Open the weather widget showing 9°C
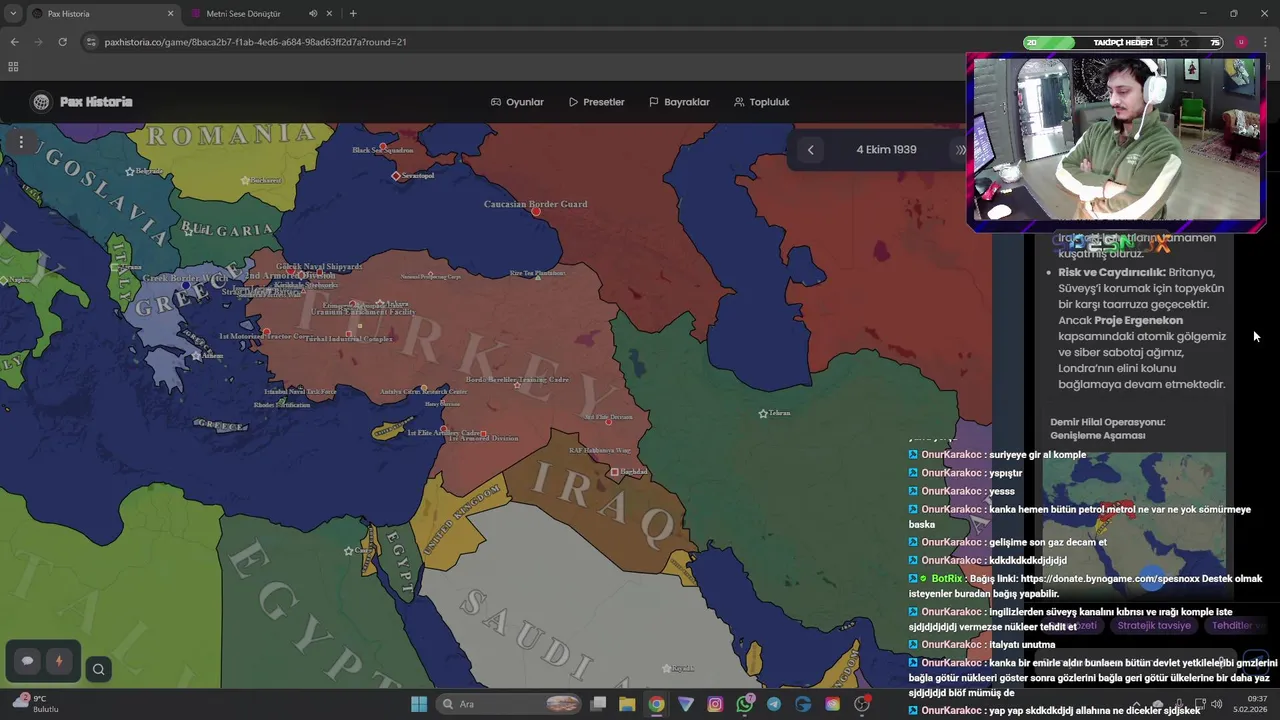This screenshot has width=1280, height=720. pos(35,704)
